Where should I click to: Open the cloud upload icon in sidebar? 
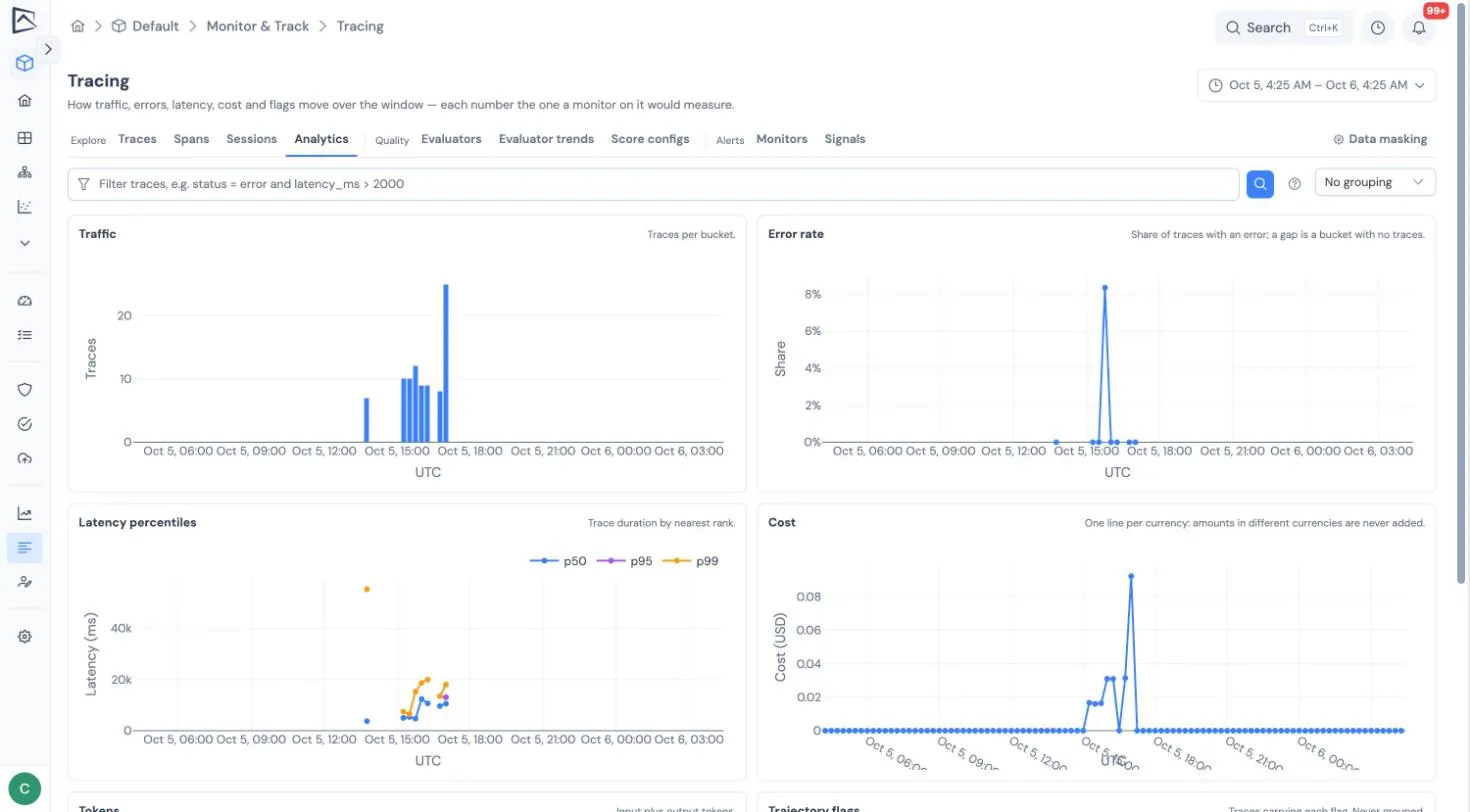[x=25, y=458]
